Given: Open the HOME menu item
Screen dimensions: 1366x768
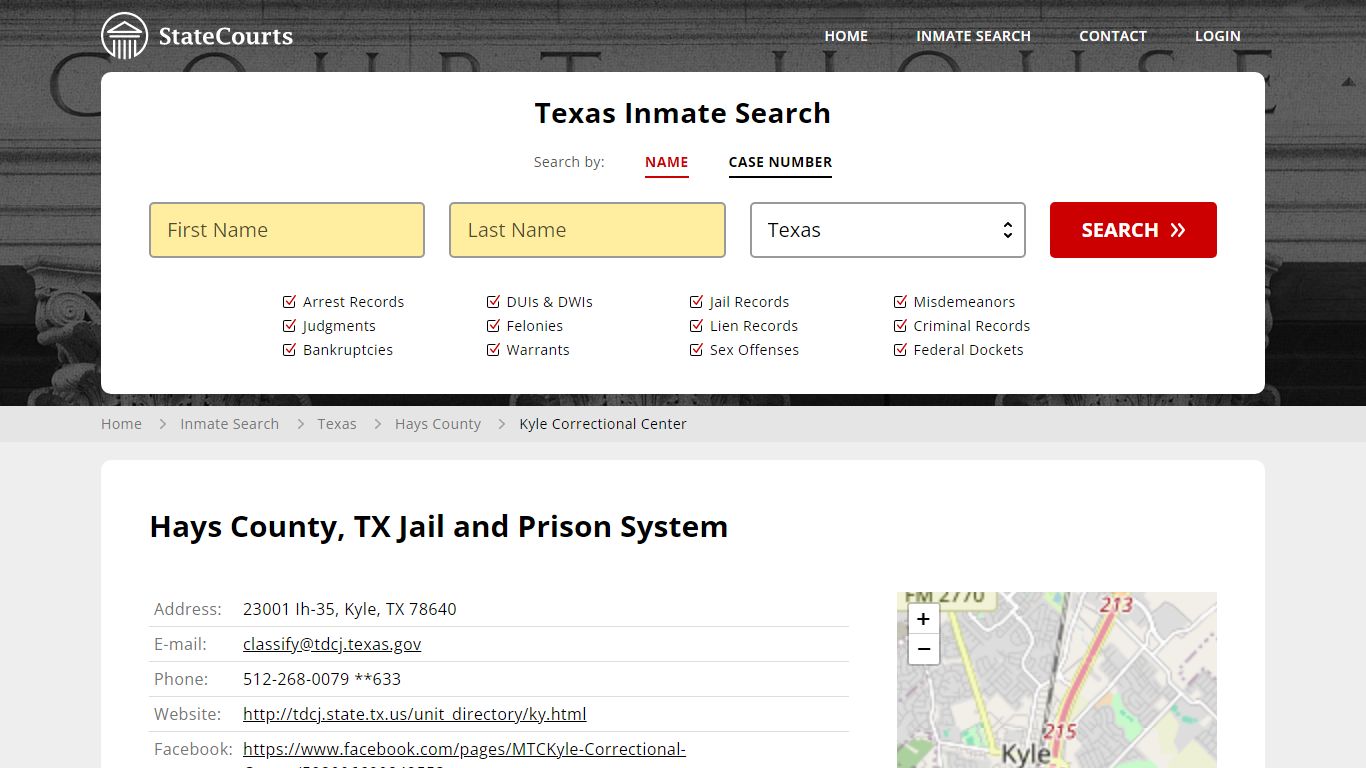Looking at the screenshot, I should tap(846, 36).
